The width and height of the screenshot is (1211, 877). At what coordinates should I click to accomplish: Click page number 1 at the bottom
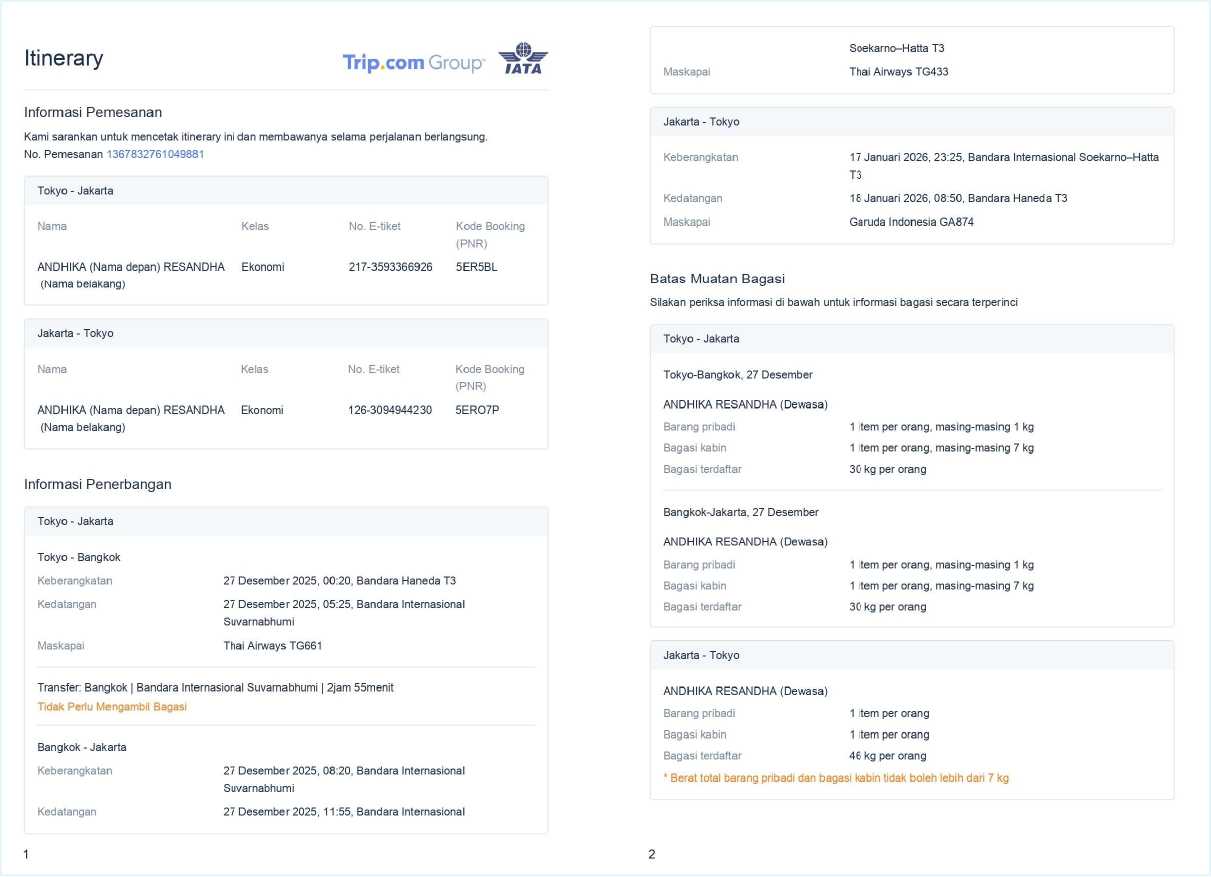26,854
